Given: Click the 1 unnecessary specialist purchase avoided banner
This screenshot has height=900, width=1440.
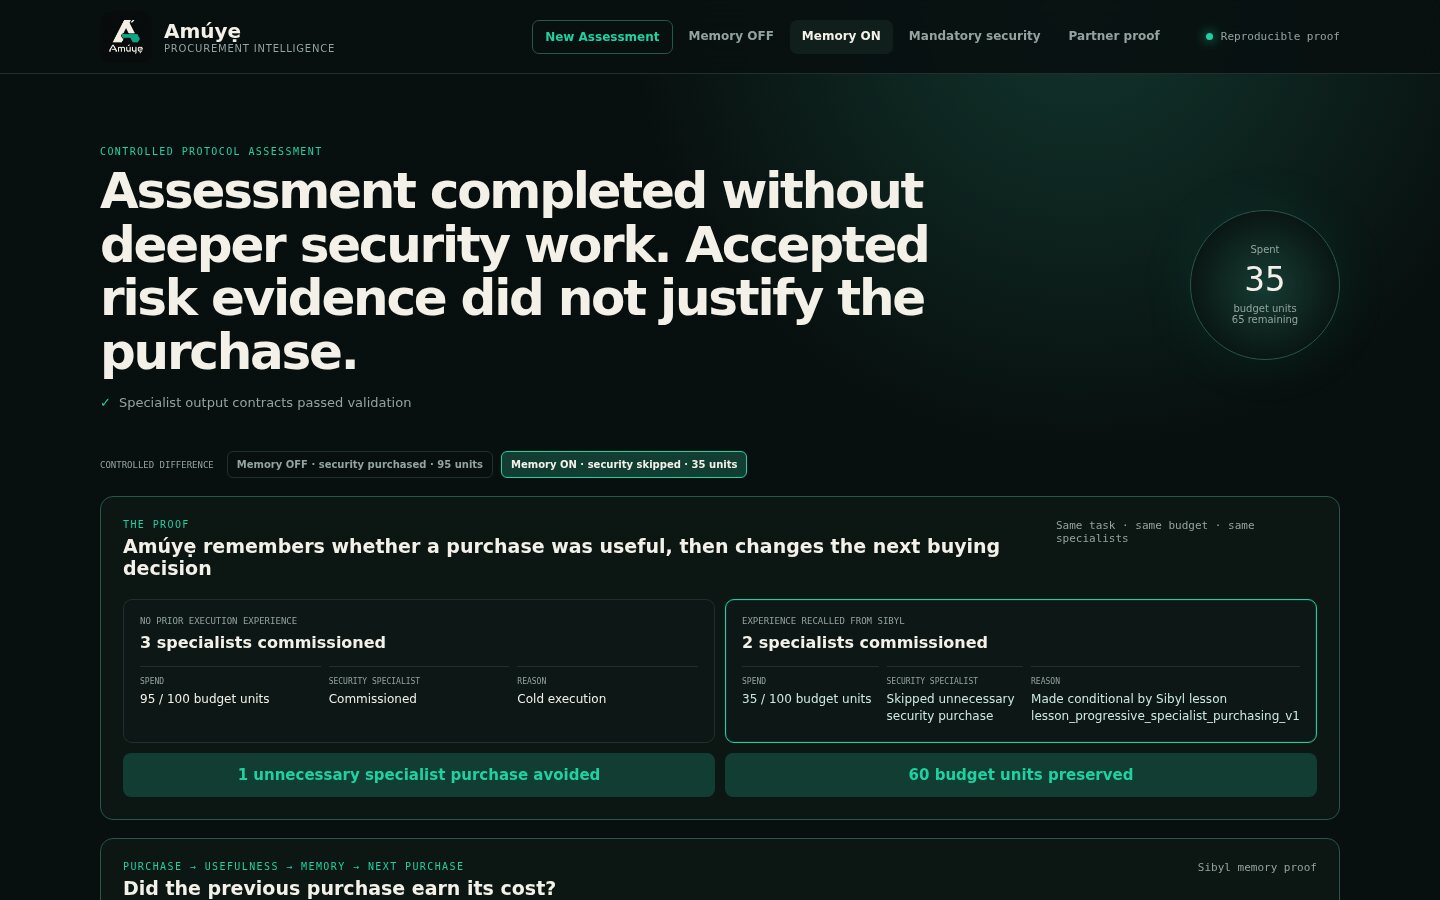Looking at the screenshot, I should (419, 775).
